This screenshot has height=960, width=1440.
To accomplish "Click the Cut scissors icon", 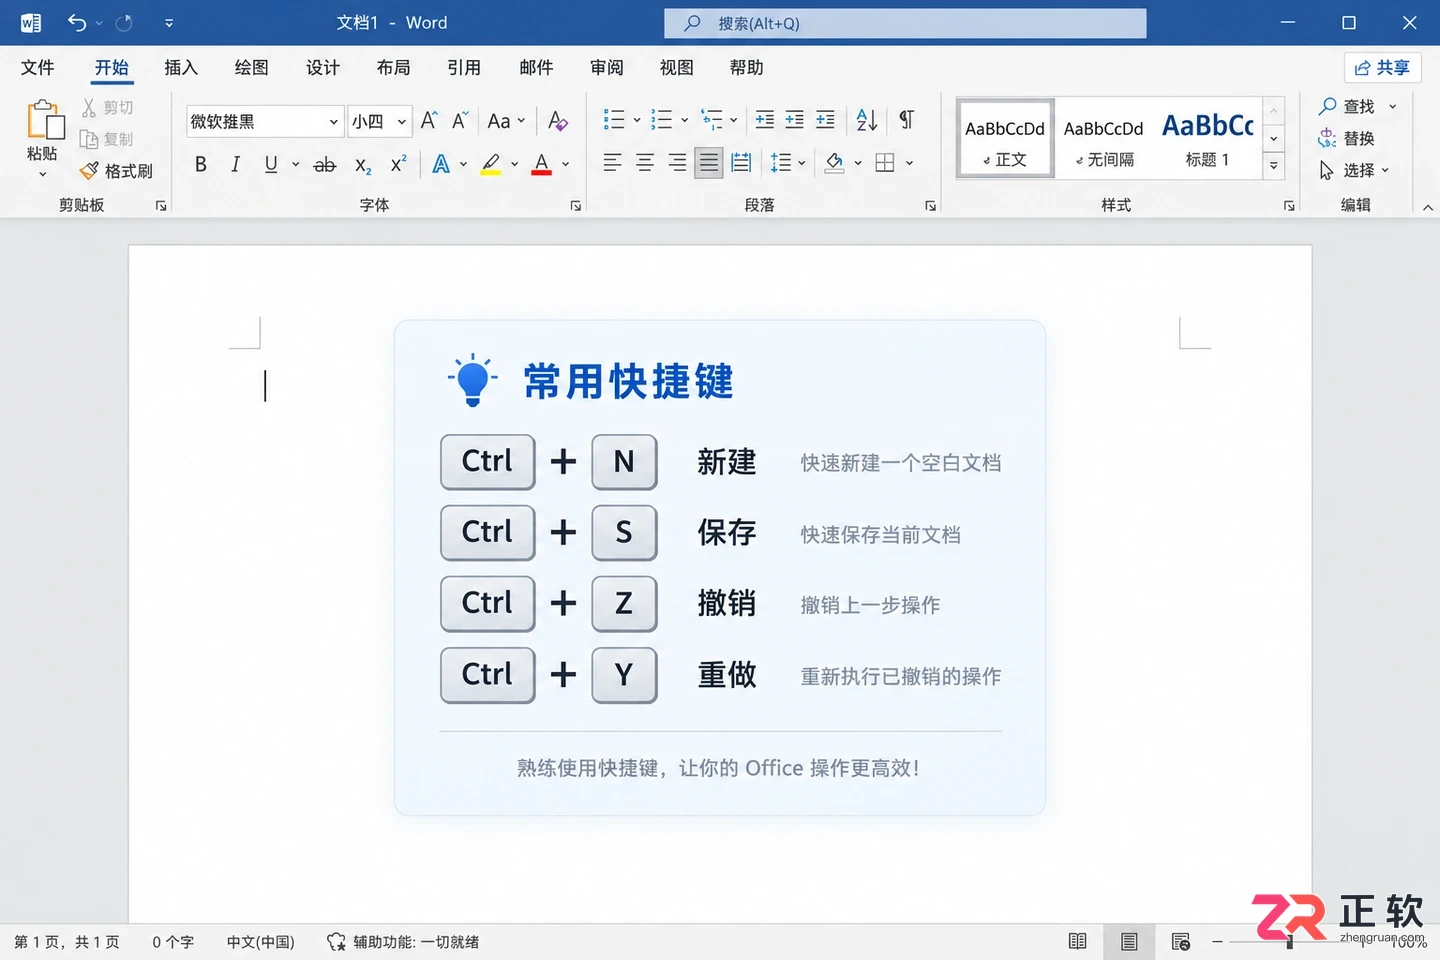I will [89, 107].
